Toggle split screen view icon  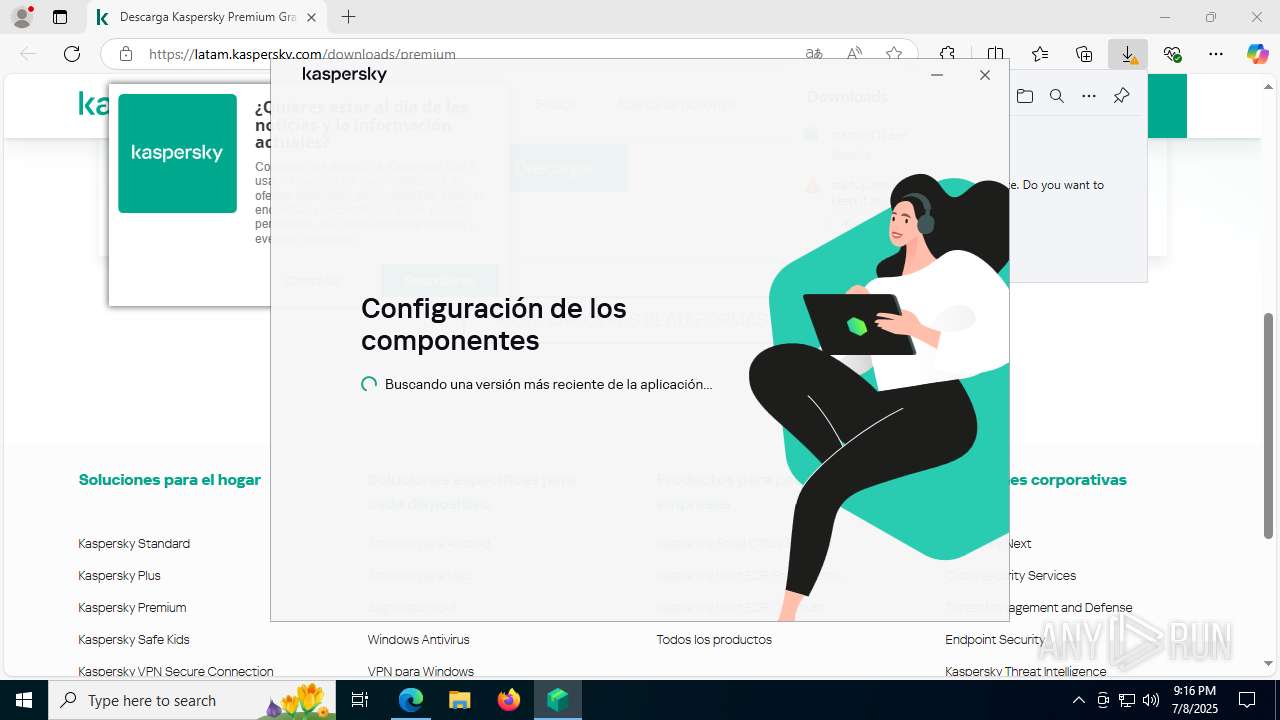995,54
